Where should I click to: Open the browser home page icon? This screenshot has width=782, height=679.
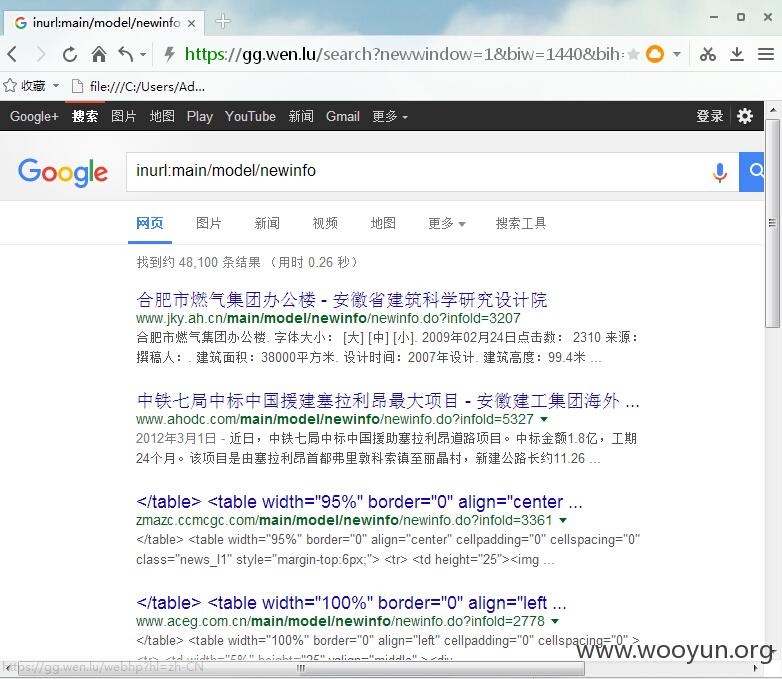click(99, 54)
